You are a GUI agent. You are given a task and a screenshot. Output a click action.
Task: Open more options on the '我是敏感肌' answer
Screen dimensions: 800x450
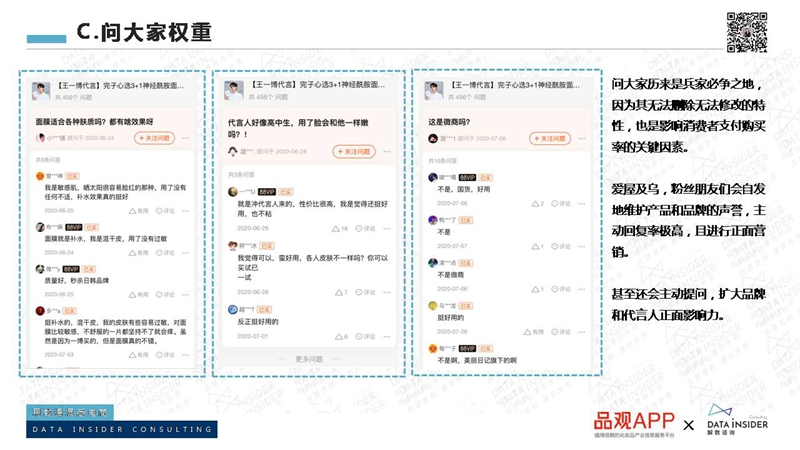186,211
